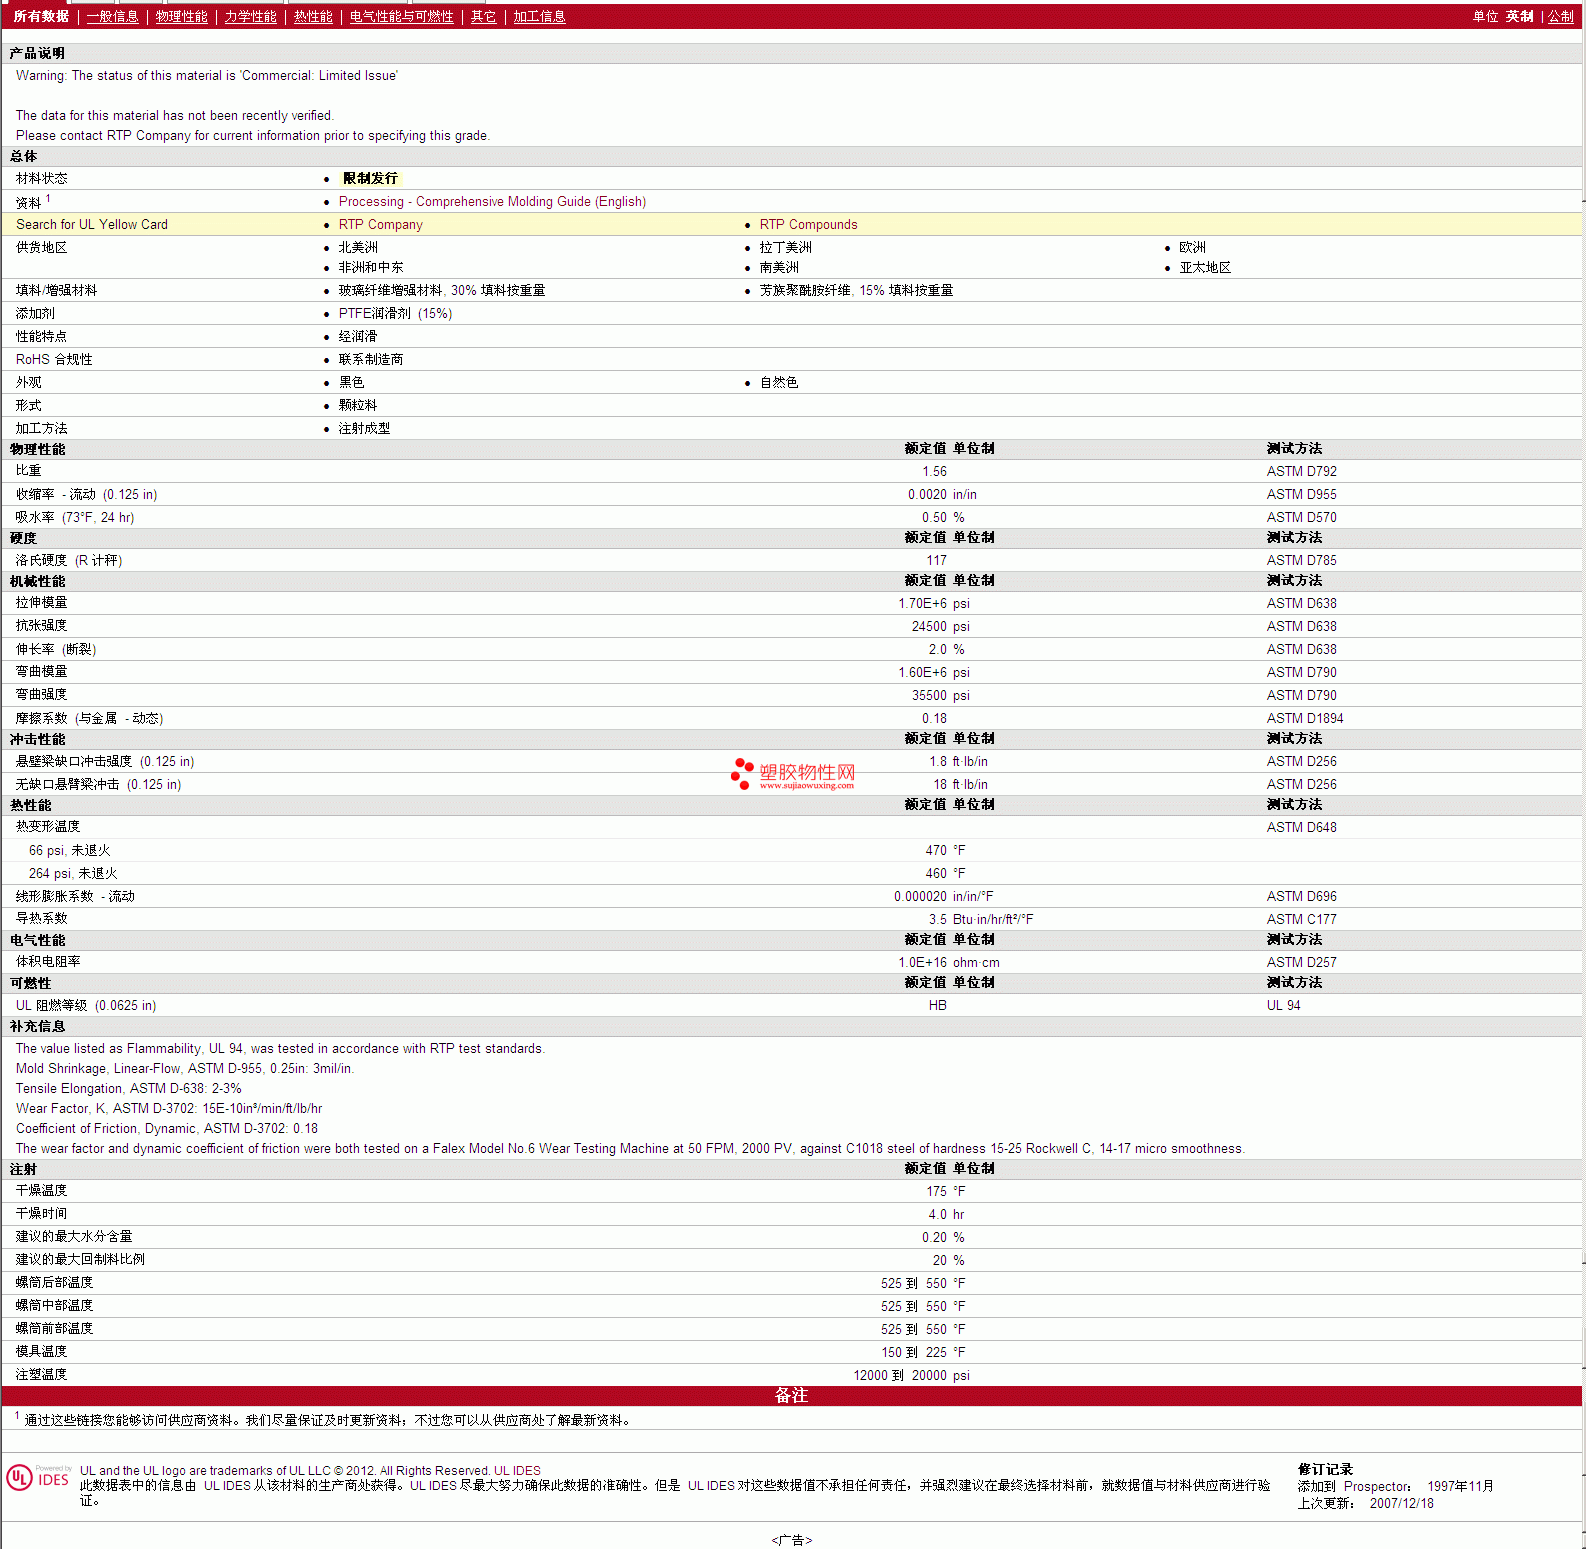Screen dimensions: 1586x1549
Task: Click the PTFE润滑剂 (15%) additive link
Action: [x=395, y=313]
